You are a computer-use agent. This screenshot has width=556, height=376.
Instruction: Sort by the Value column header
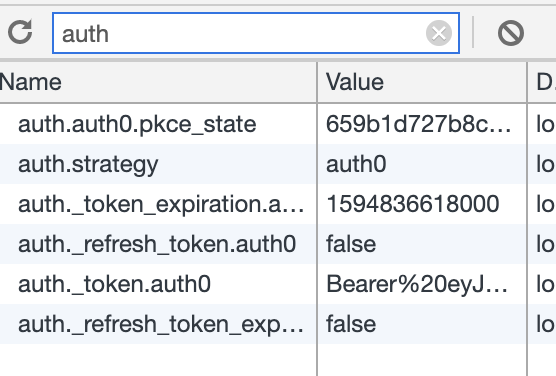(422, 82)
